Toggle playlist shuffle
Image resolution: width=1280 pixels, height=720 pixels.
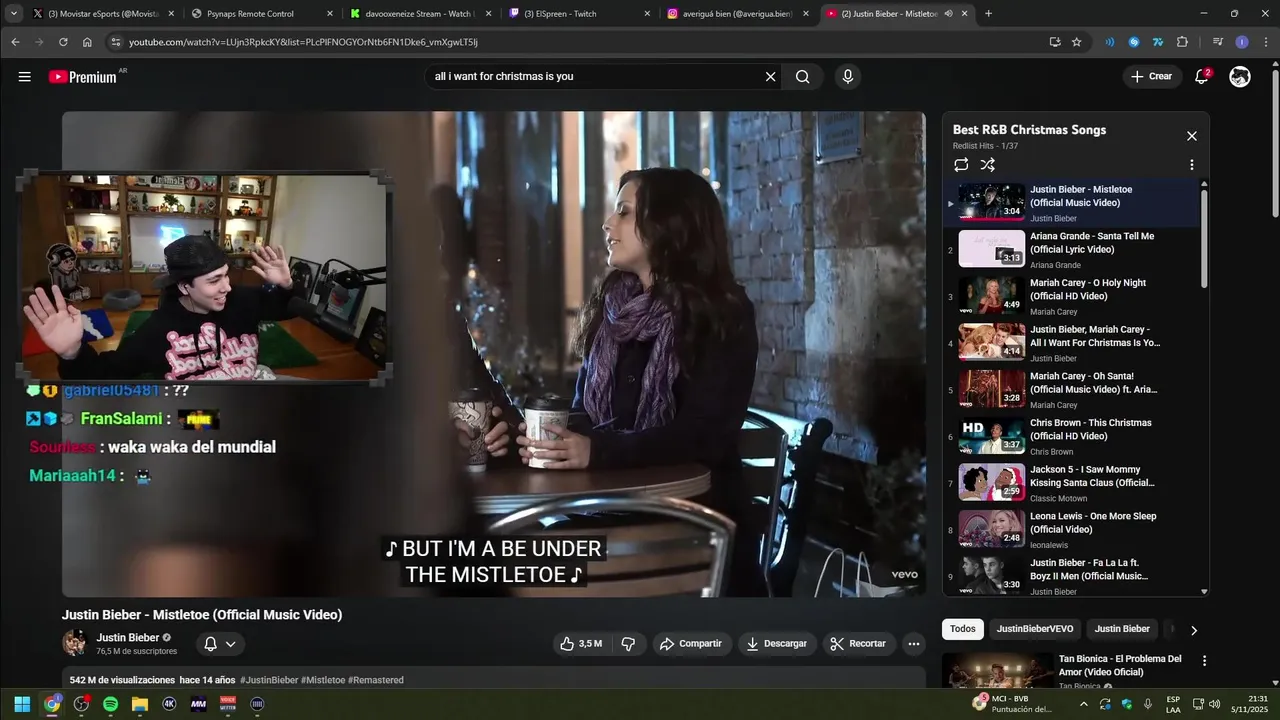click(988, 165)
